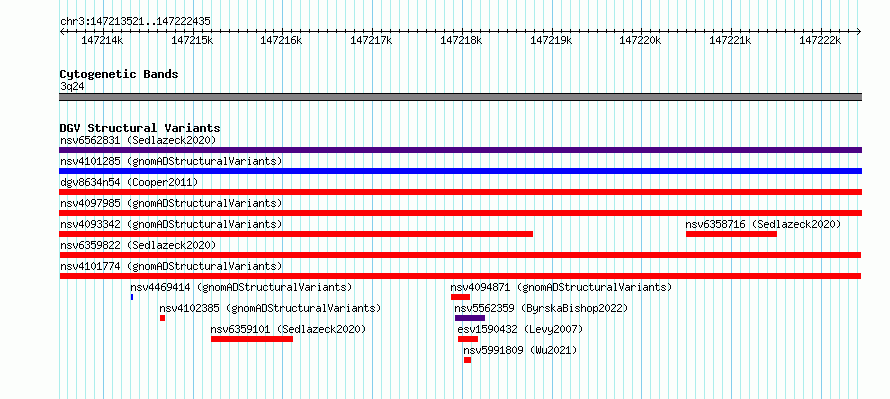Click the nsv4101774 gnomAD label

point(171,266)
